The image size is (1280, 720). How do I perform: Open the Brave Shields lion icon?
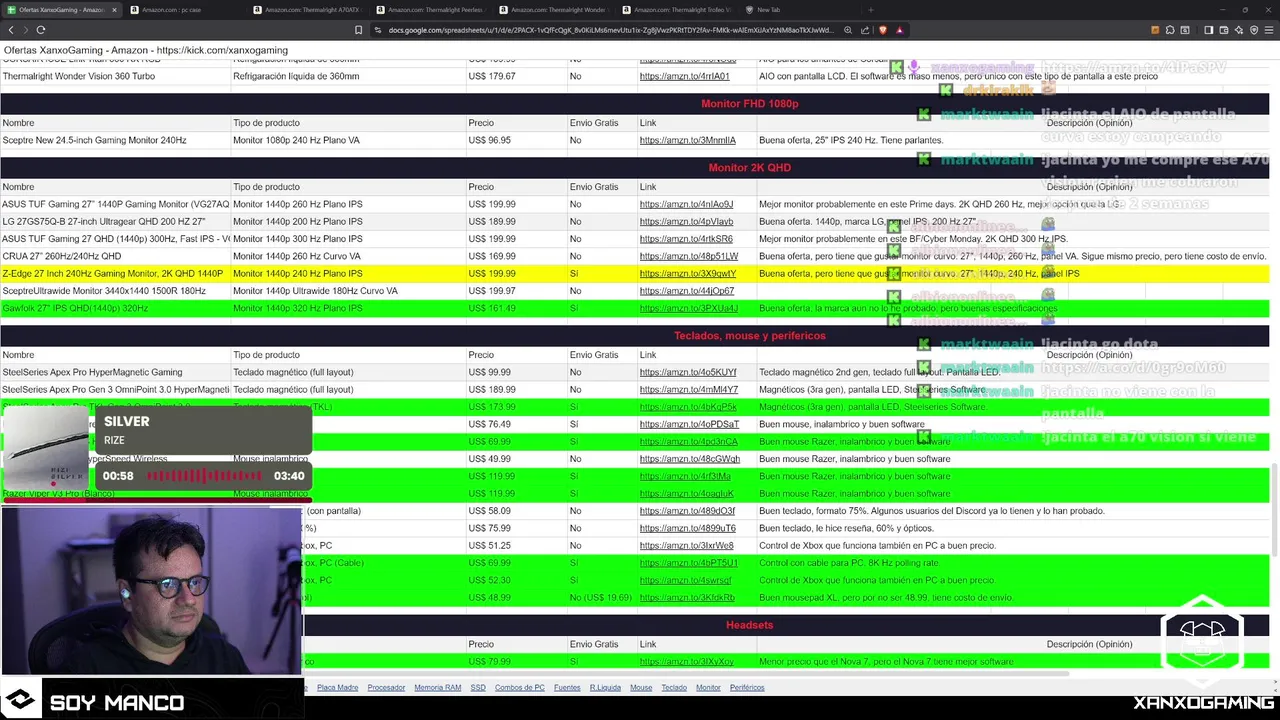pyautogui.click(x=883, y=30)
